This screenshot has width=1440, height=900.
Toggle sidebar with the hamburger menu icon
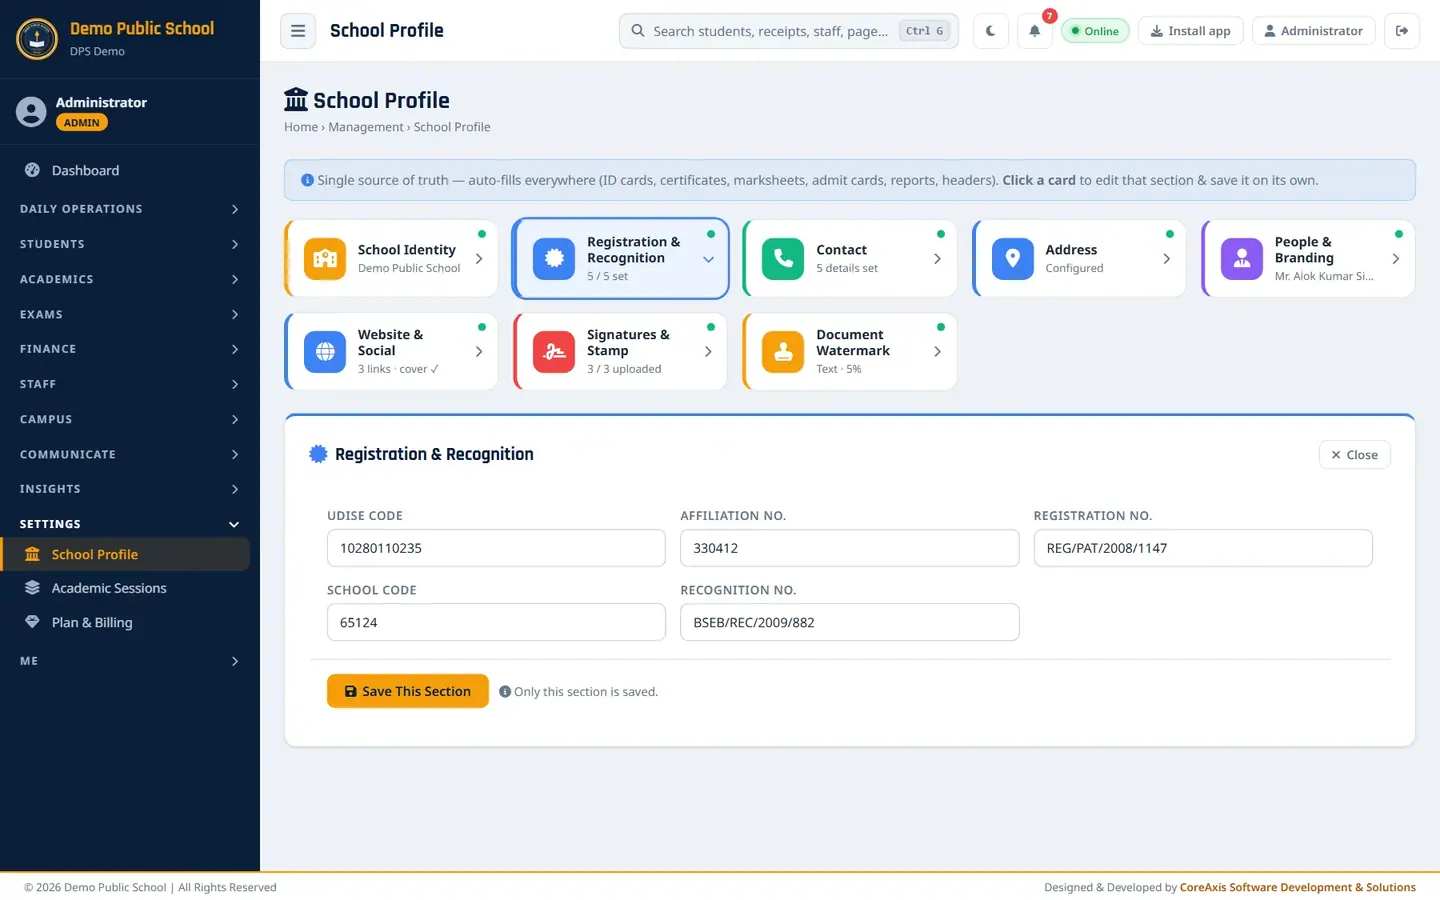pos(298,31)
